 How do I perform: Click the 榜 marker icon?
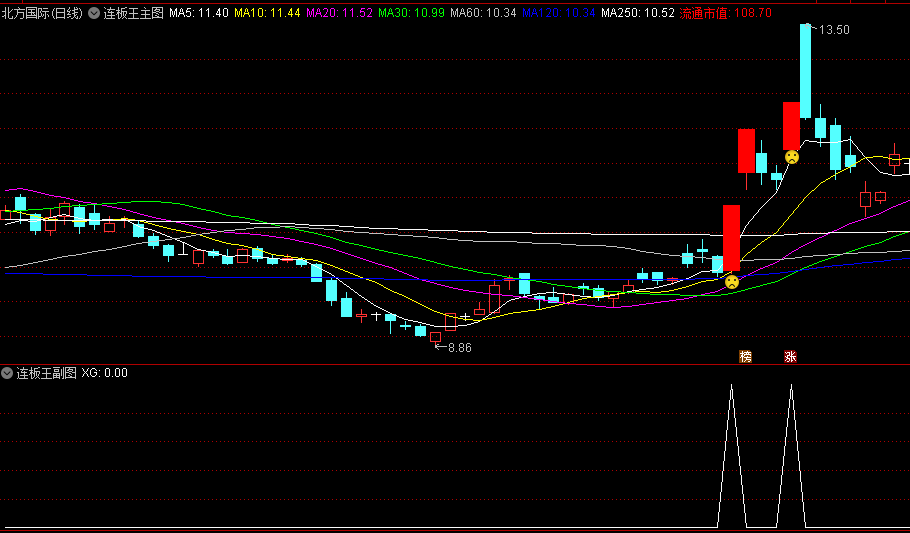click(x=746, y=356)
